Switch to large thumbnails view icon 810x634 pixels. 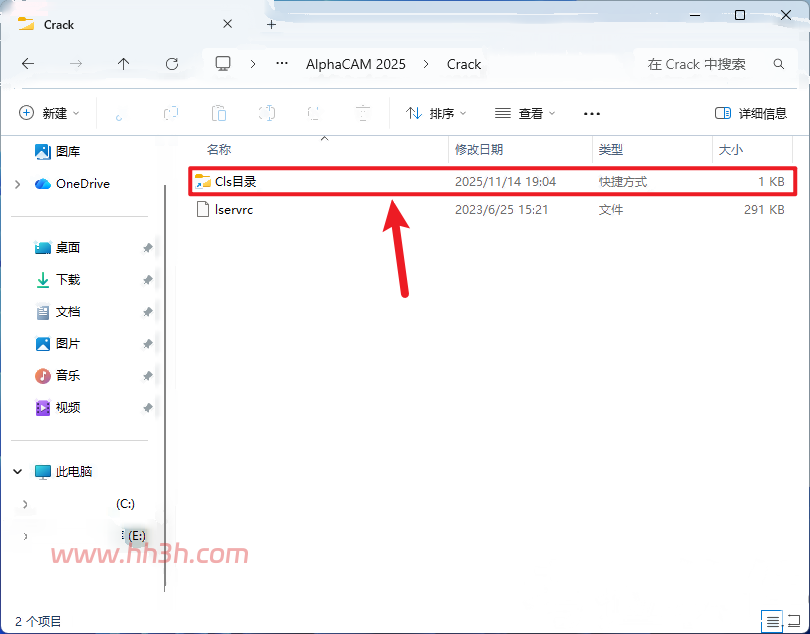tap(795, 621)
